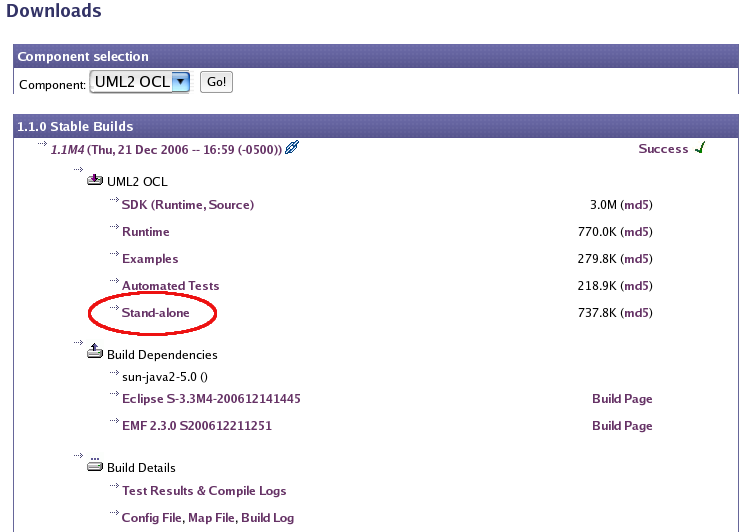The image size is (751, 532).
Task: Open md5 link for the 3.0M SDK
Action: coord(636,205)
